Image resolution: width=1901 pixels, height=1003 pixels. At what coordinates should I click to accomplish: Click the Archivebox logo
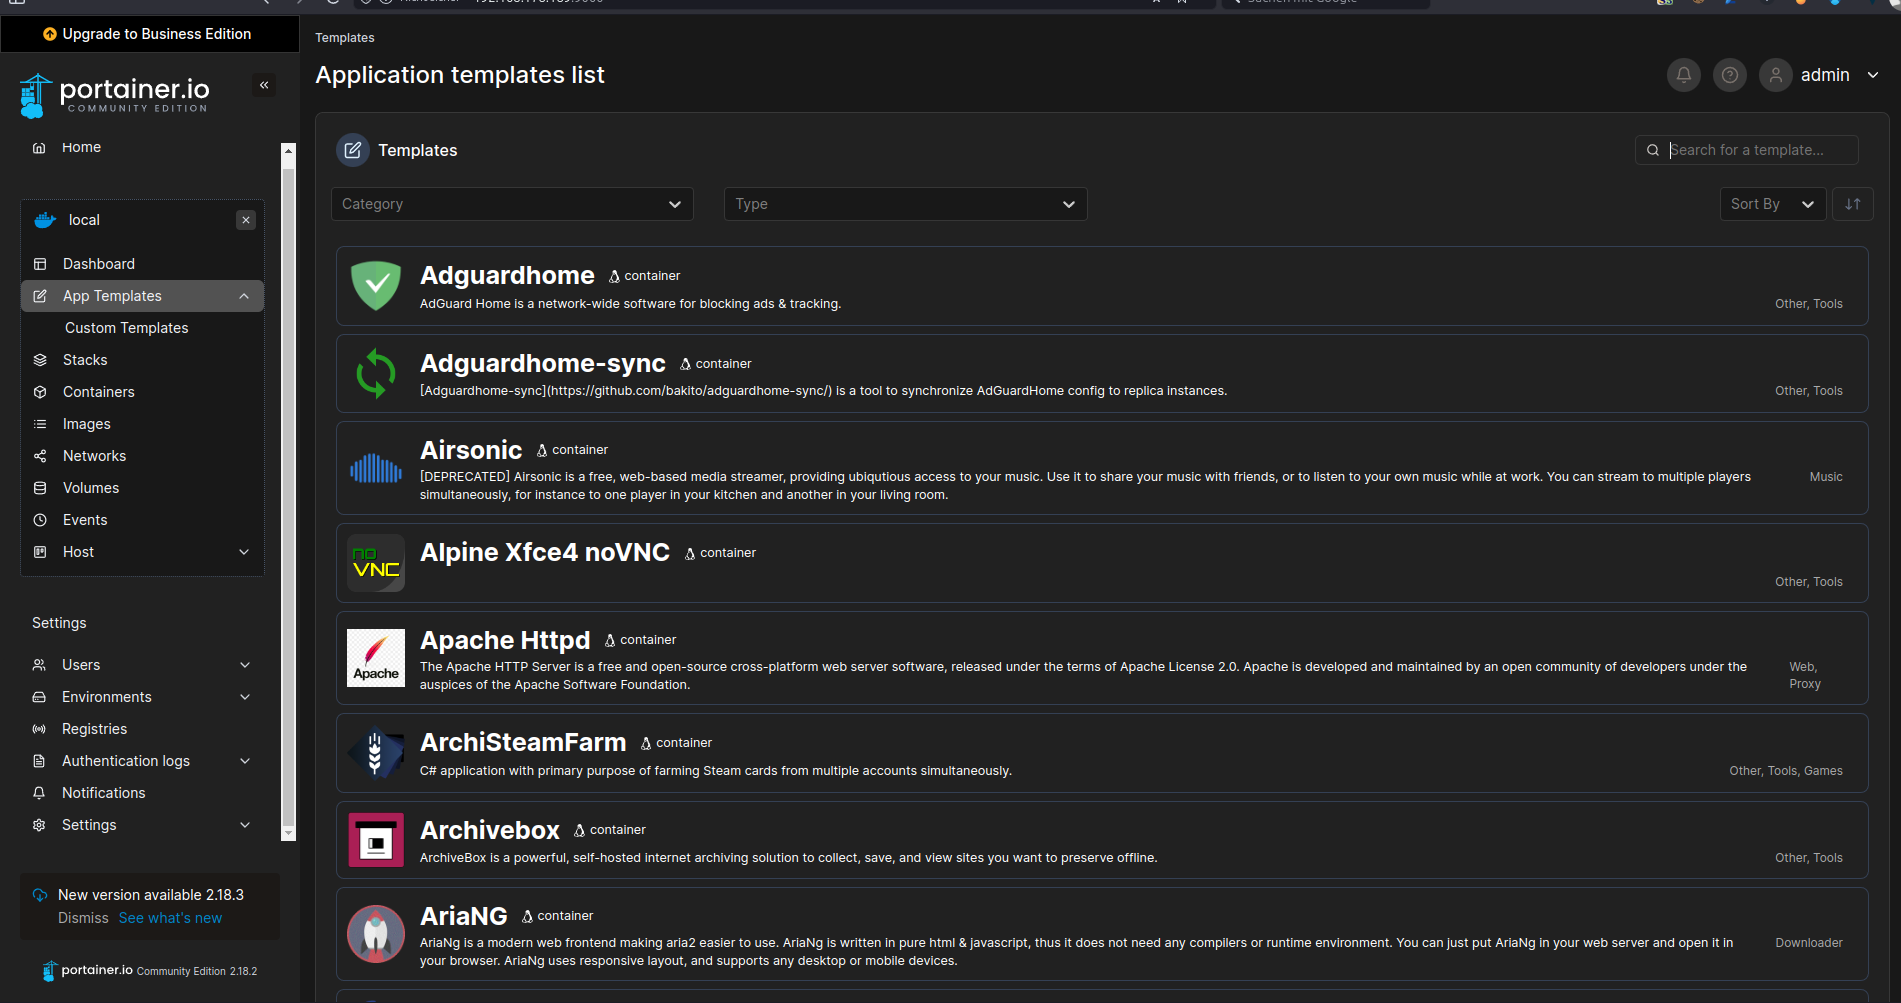[x=376, y=840]
